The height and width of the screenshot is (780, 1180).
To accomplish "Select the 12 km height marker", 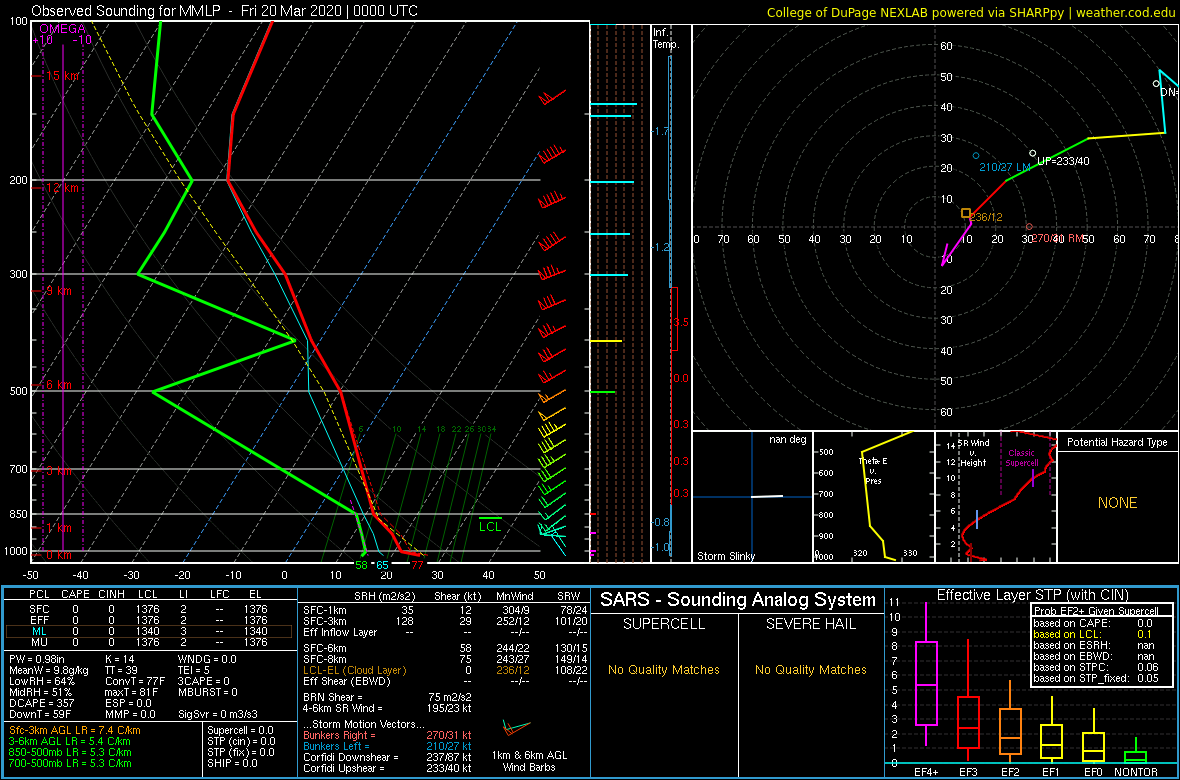I will (60, 187).
